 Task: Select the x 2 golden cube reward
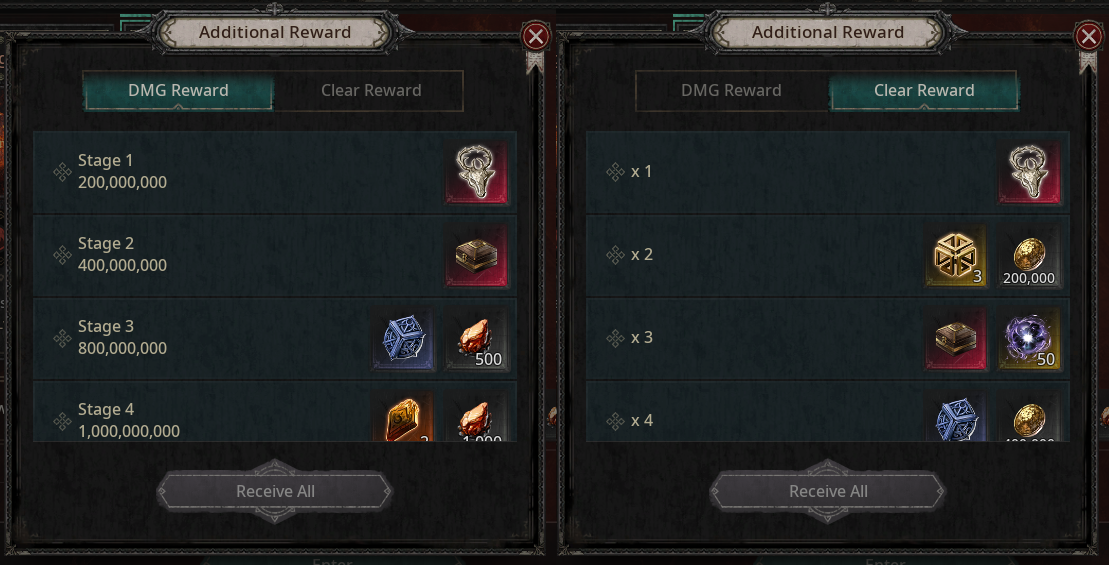(x=956, y=255)
